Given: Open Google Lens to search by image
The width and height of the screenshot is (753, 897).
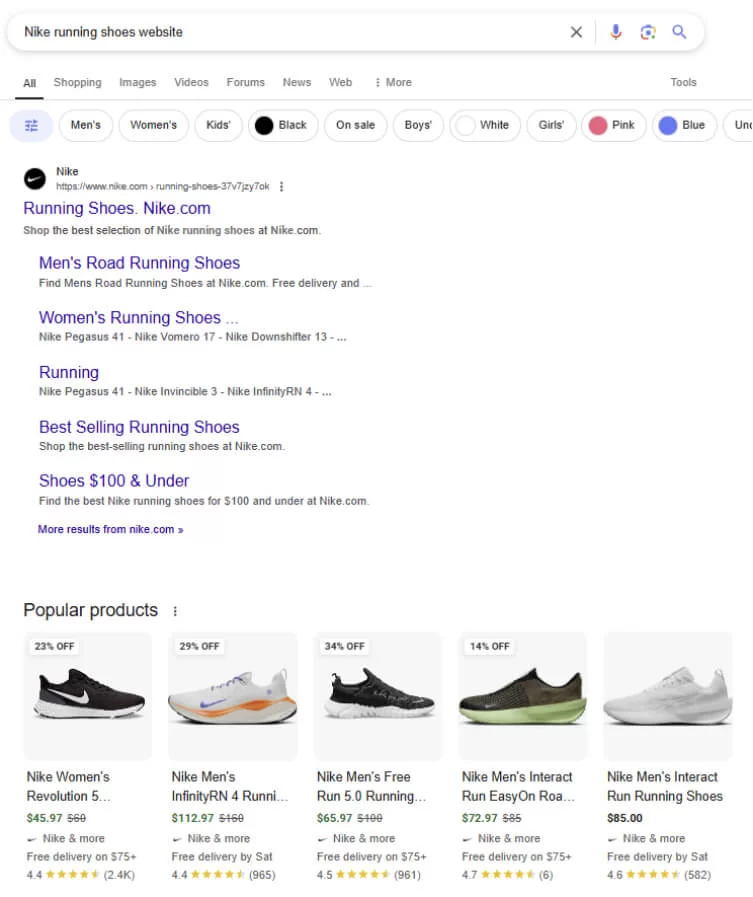Looking at the screenshot, I should 647,32.
